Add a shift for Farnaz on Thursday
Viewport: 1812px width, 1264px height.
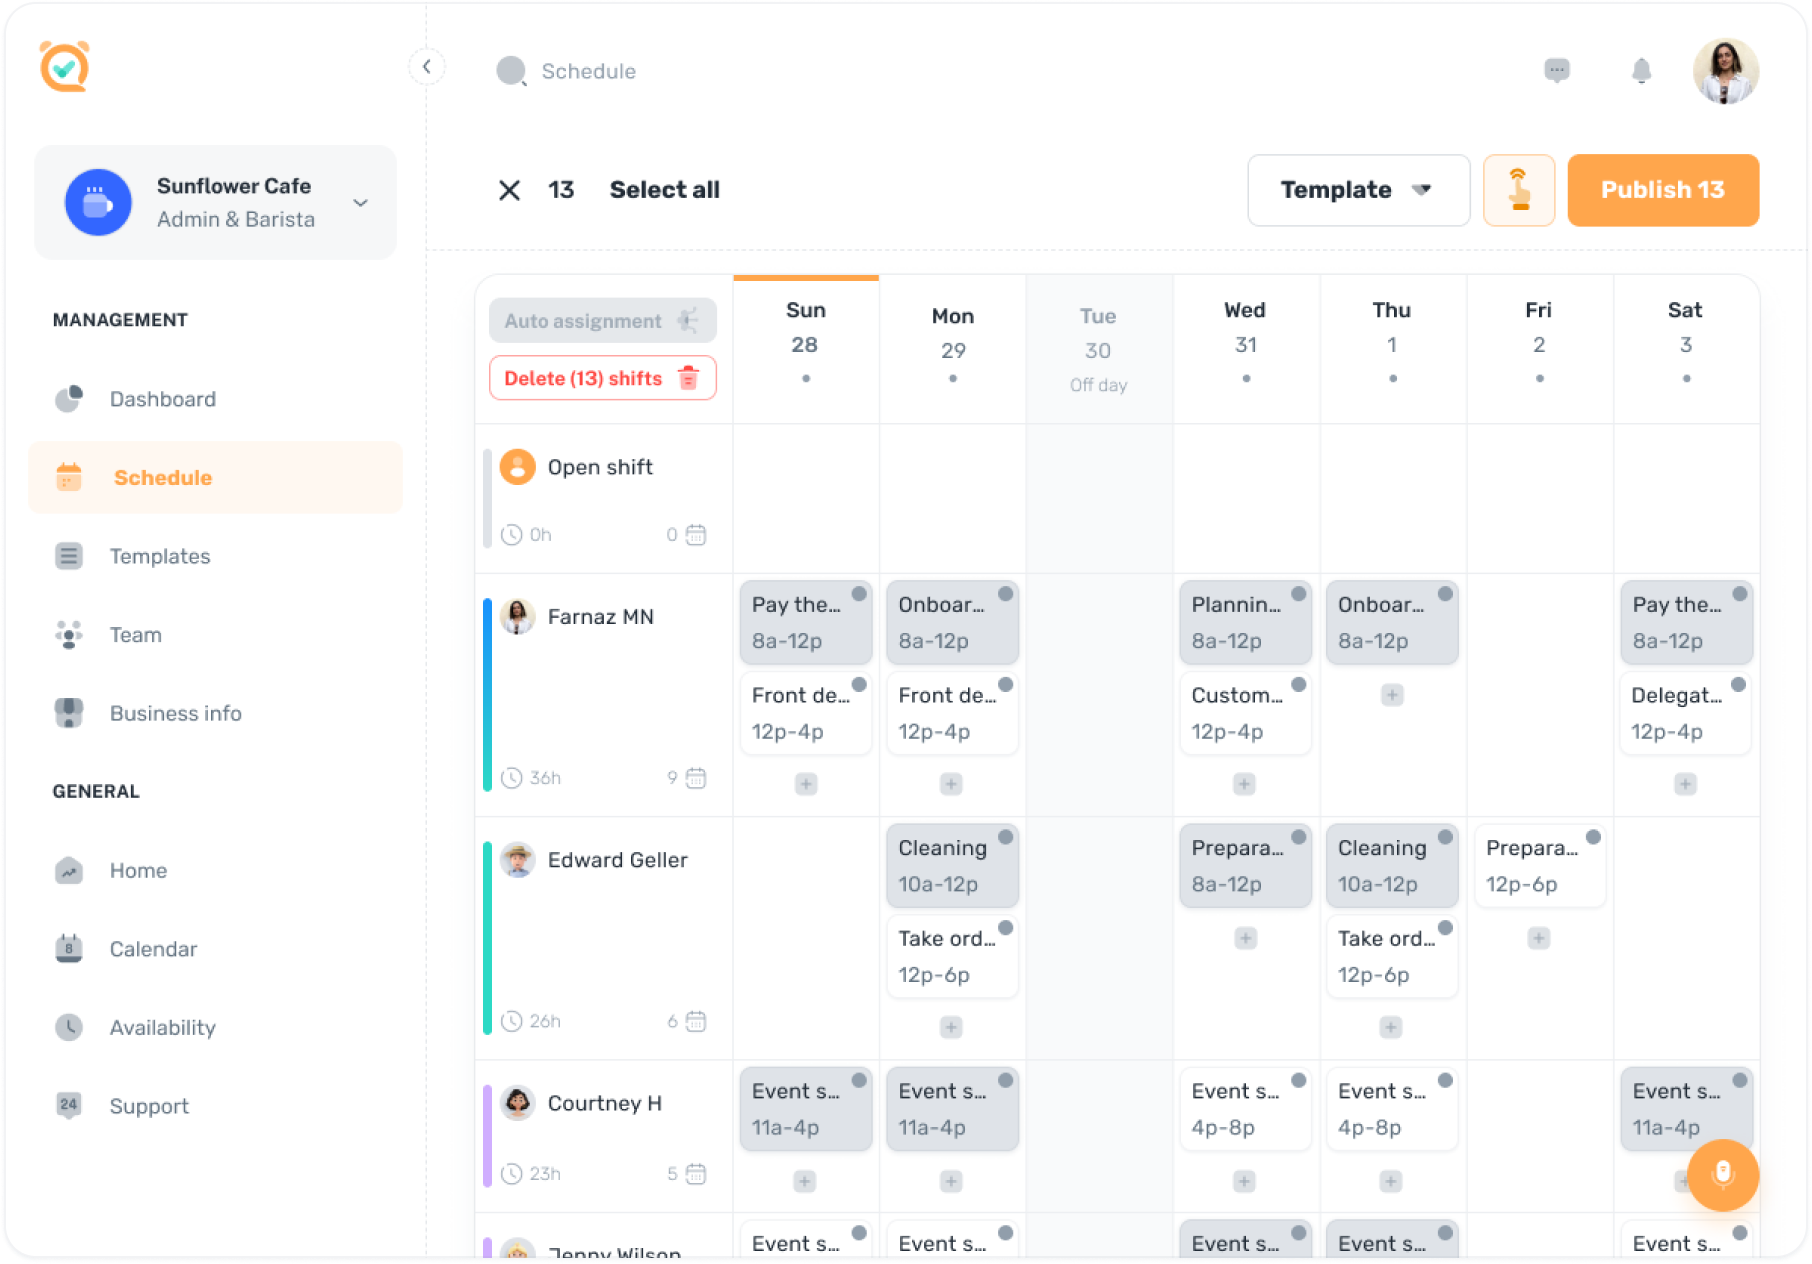tap(1391, 695)
